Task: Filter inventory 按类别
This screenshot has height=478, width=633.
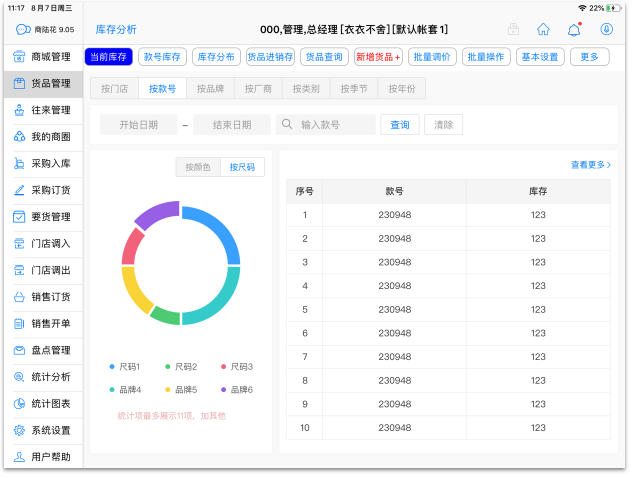Action: click(306, 89)
